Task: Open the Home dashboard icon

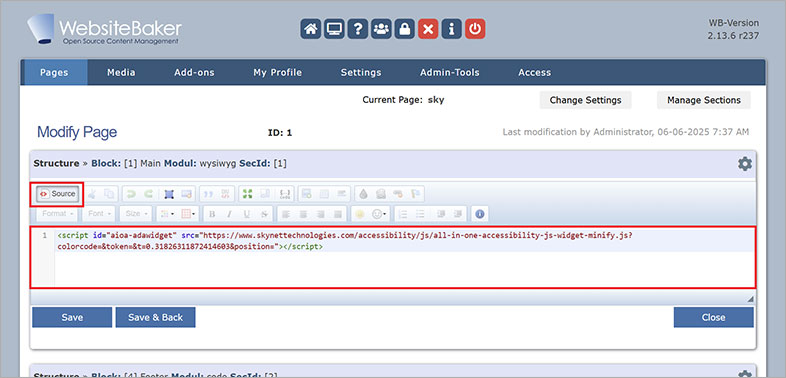Action: [x=311, y=29]
